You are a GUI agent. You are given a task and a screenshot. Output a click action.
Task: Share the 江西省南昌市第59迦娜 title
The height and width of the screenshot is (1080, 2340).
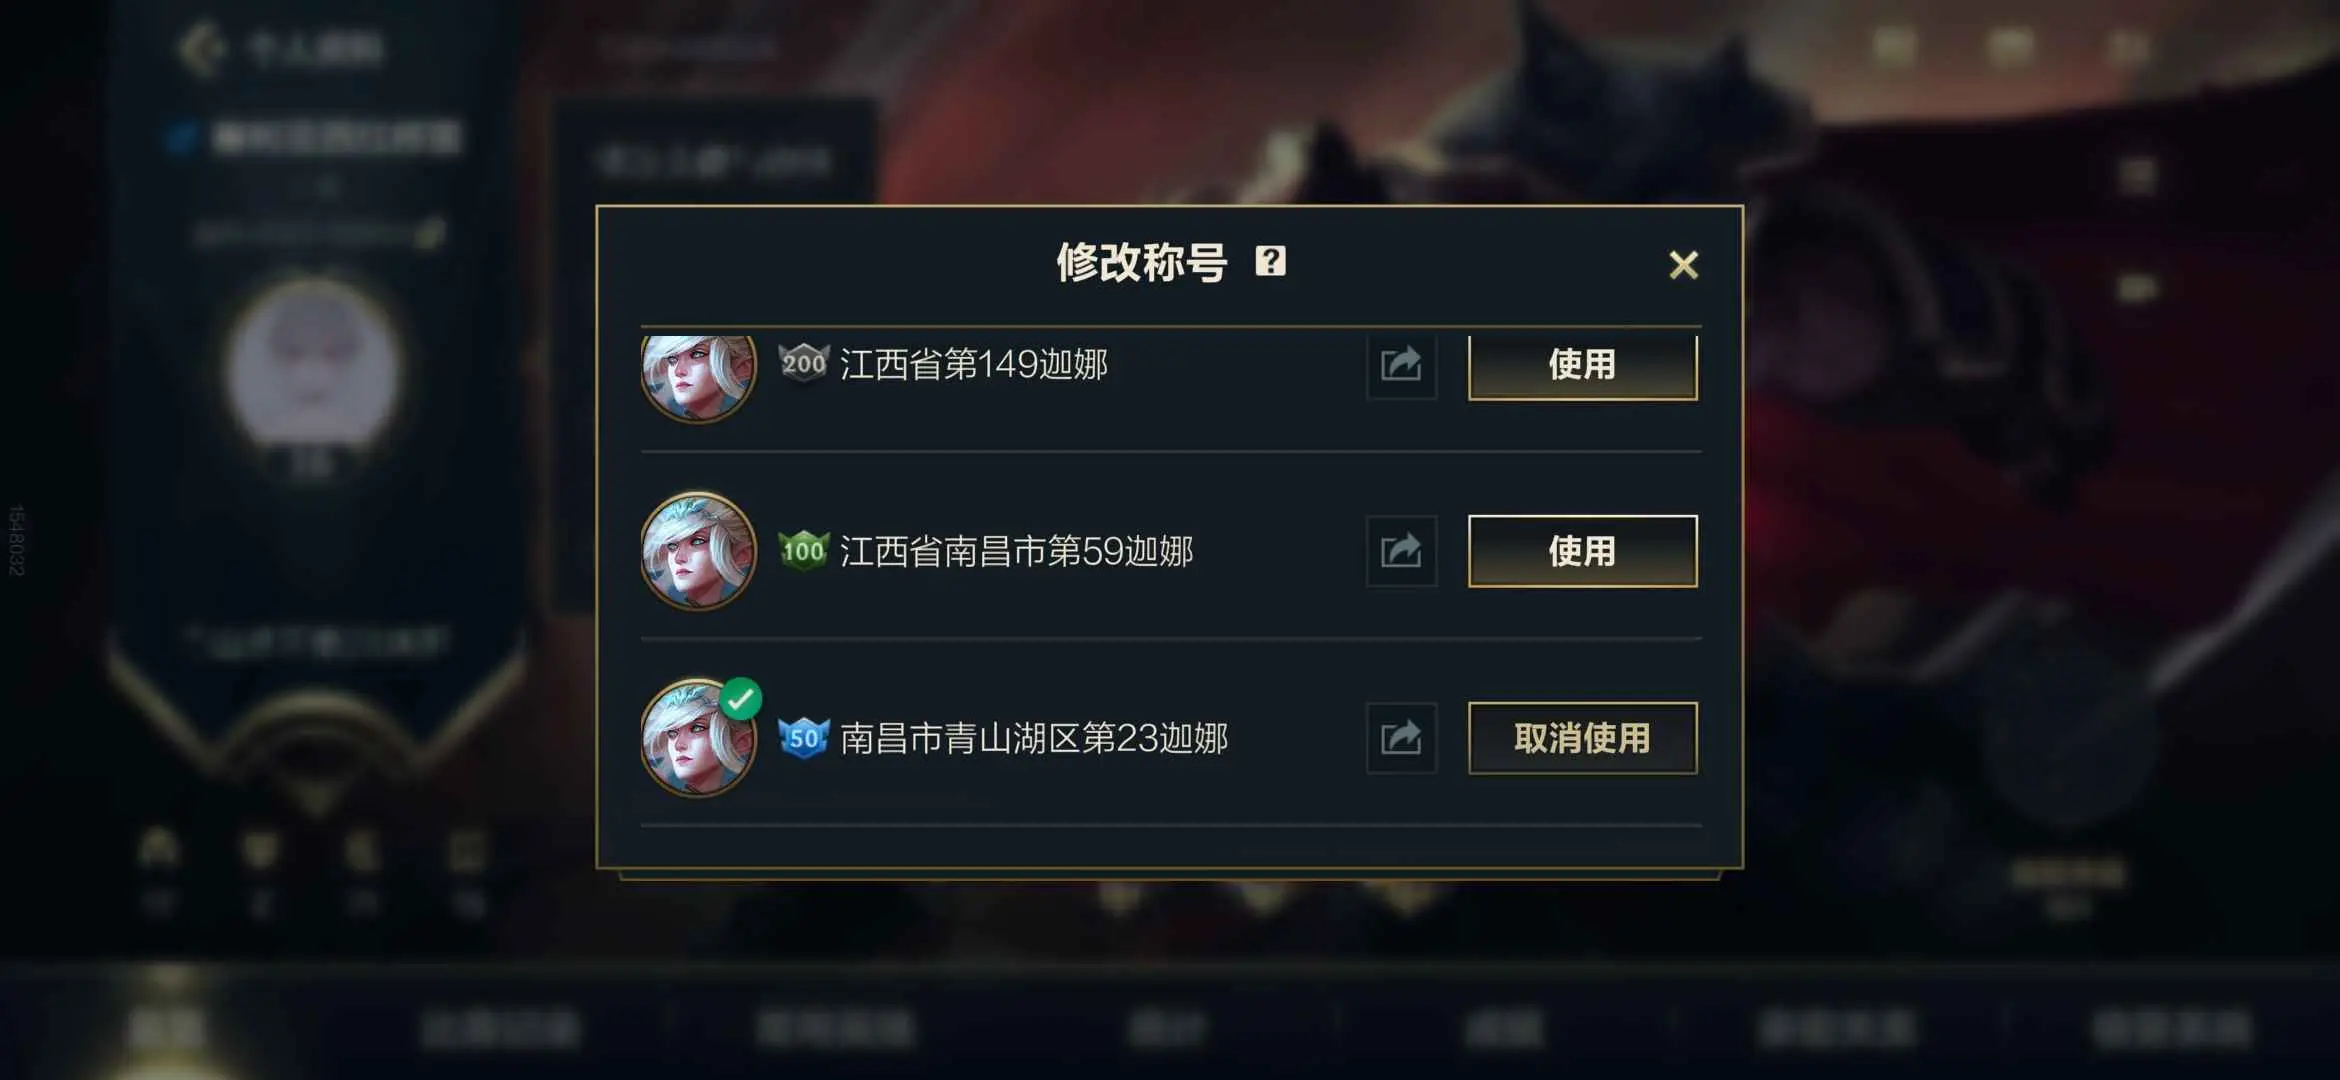[x=1401, y=551]
